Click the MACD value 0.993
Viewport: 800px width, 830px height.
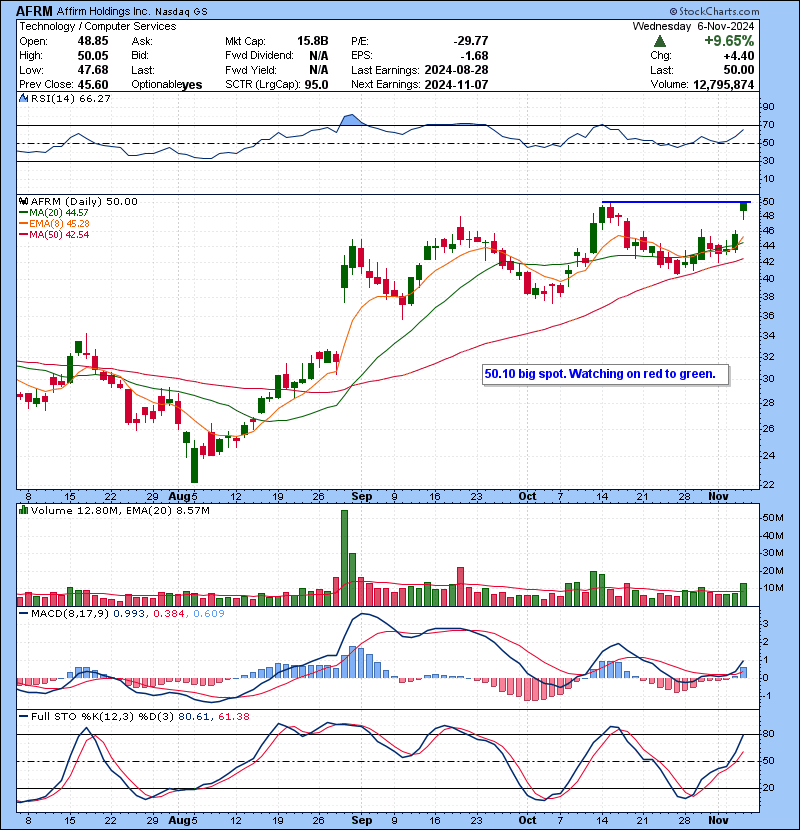point(130,614)
